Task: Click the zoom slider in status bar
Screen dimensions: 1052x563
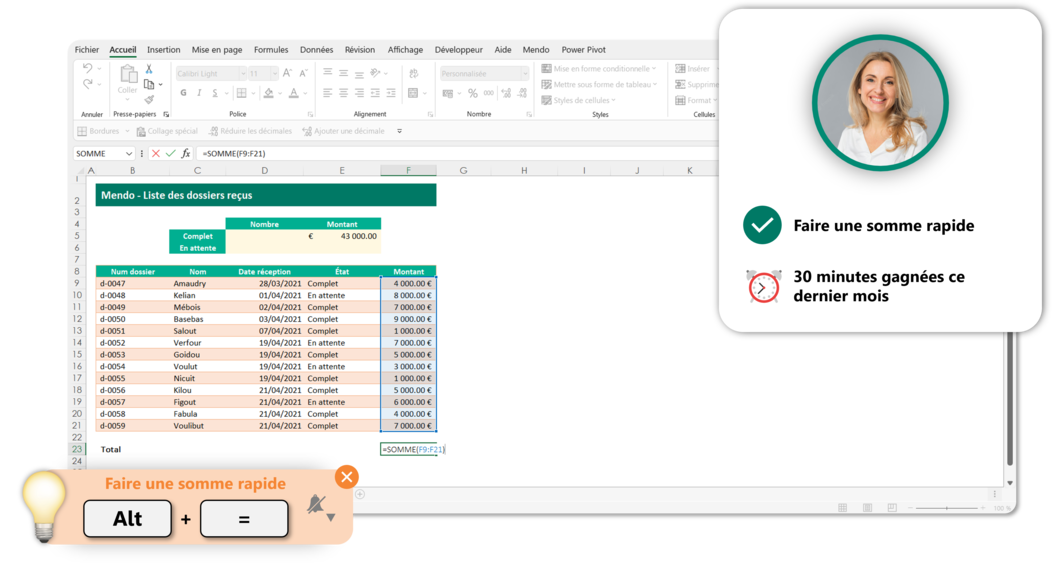Action: (947, 508)
